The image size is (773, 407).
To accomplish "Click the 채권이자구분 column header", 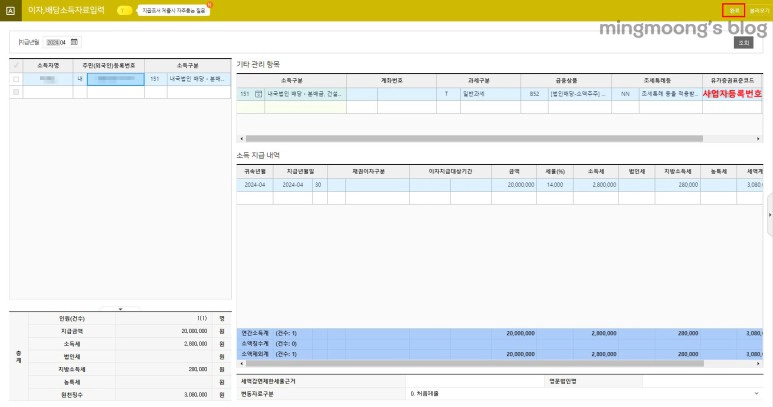I will tap(368, 171).
